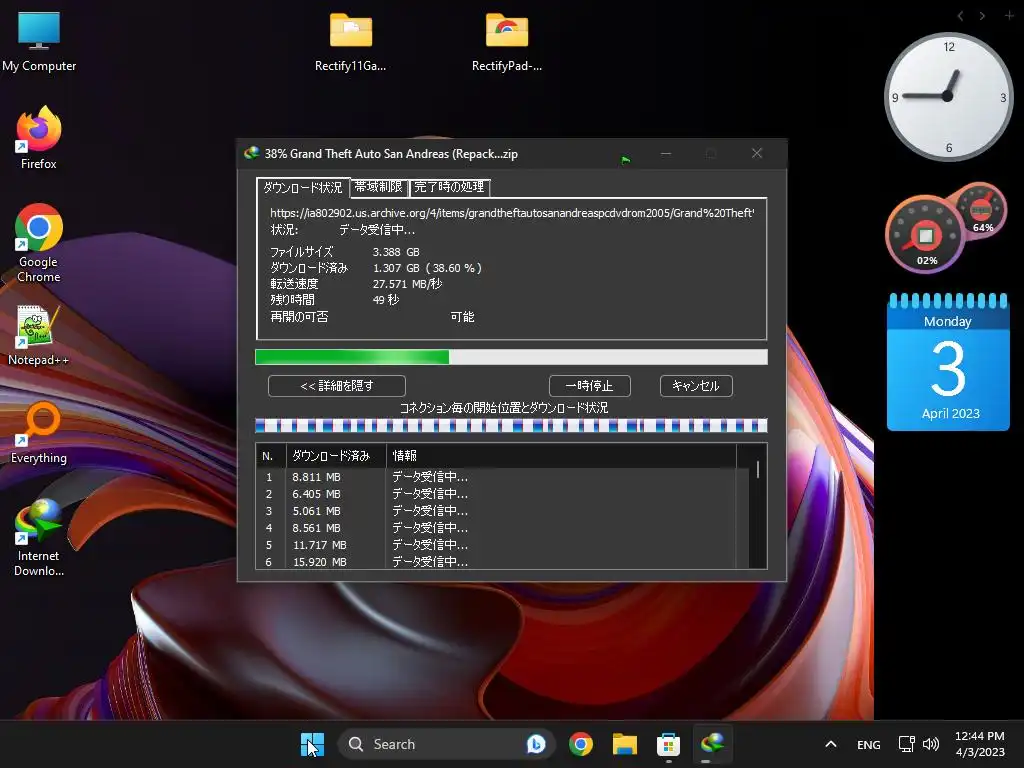Click the ENG language indicator
The image size is (1024, 768).
pos(869,744)
